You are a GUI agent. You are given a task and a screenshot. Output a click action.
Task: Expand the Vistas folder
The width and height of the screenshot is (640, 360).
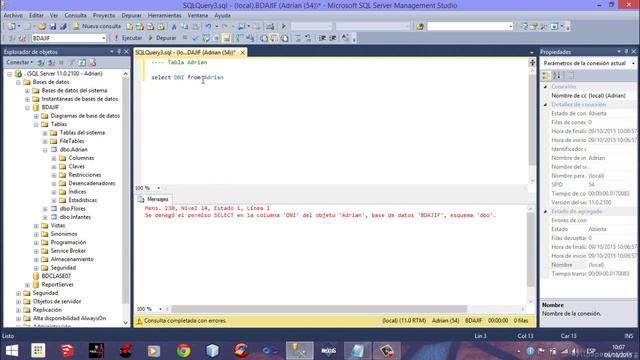pyautogui.click(x=36, y=226)
